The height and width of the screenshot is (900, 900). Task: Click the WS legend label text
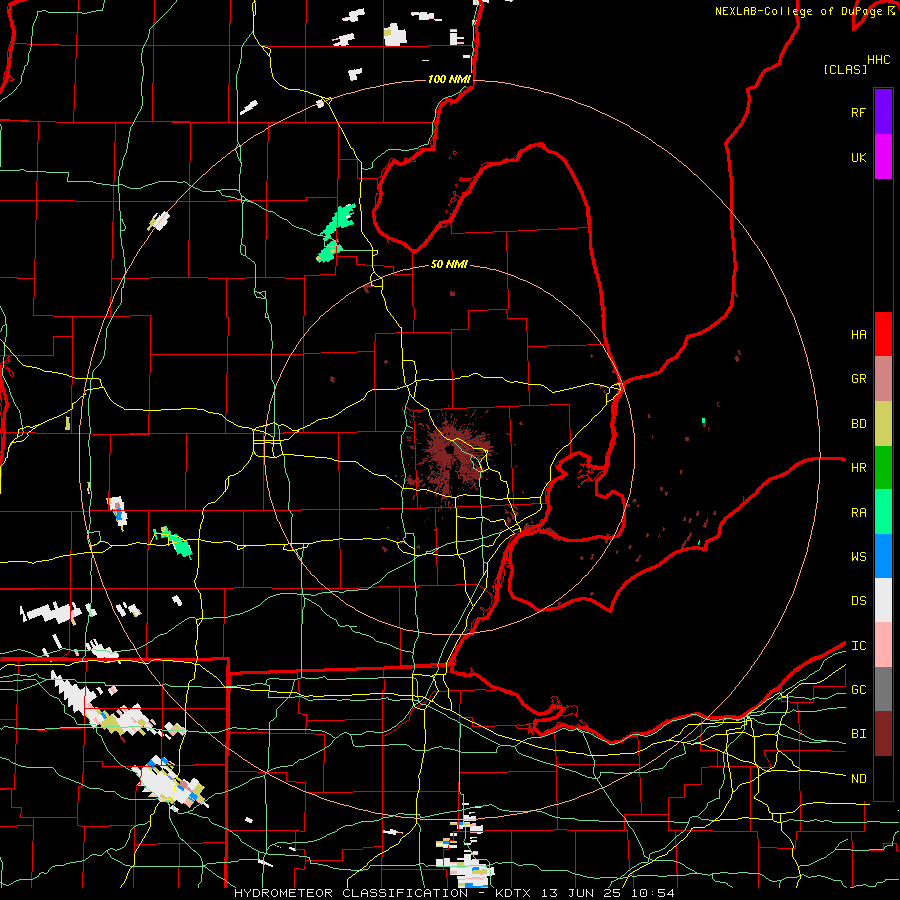858,556
